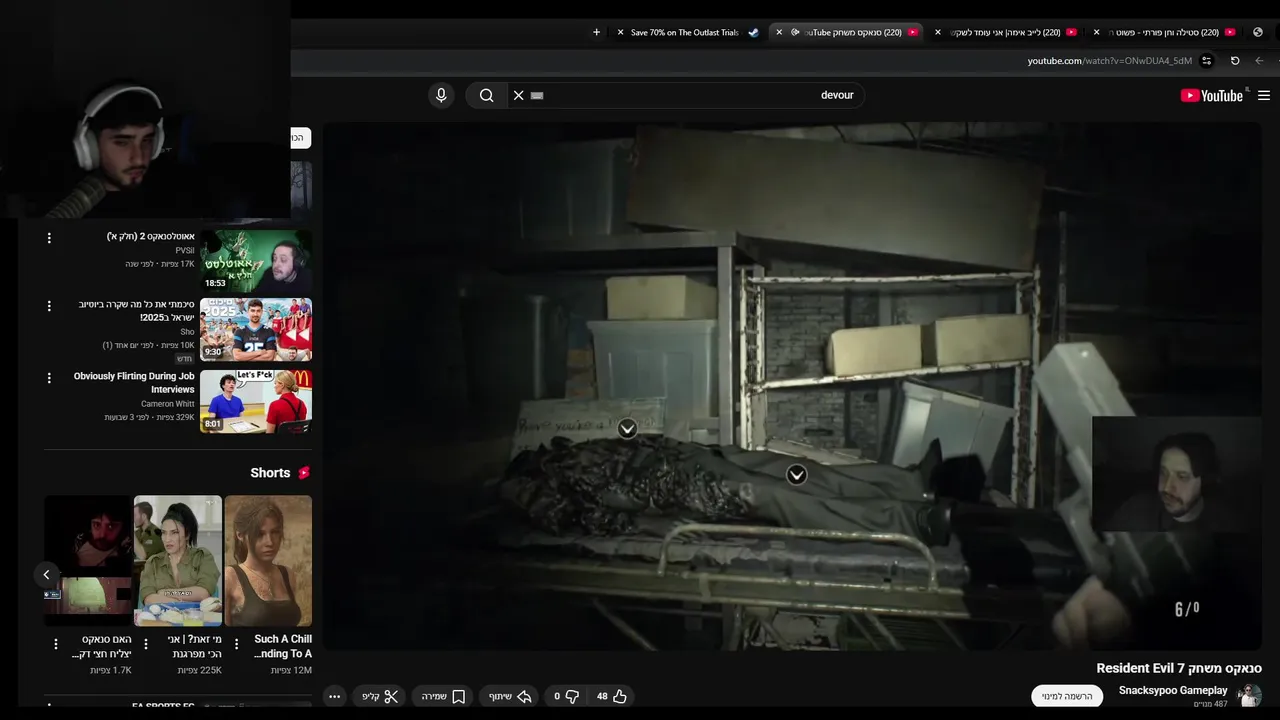Image resolution: width=1280 pixels, height=720 pixels.
Task: Click the magnifier search icon
Action: 486,95
